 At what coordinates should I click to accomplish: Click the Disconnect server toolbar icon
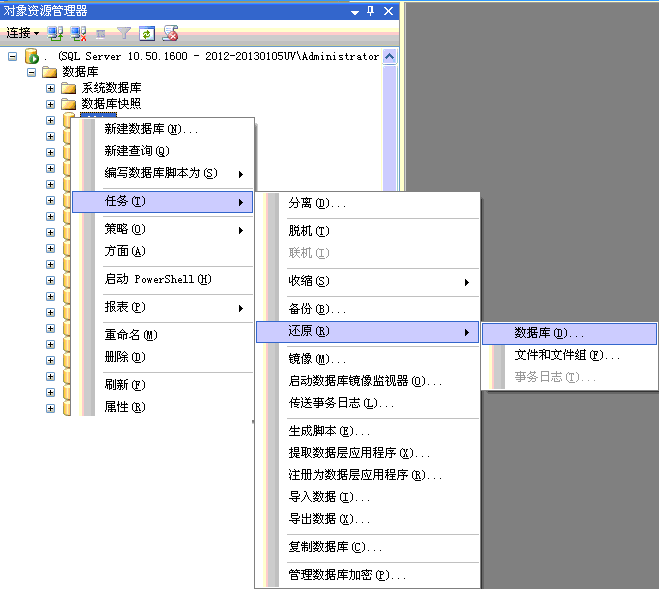coord(78,33)
